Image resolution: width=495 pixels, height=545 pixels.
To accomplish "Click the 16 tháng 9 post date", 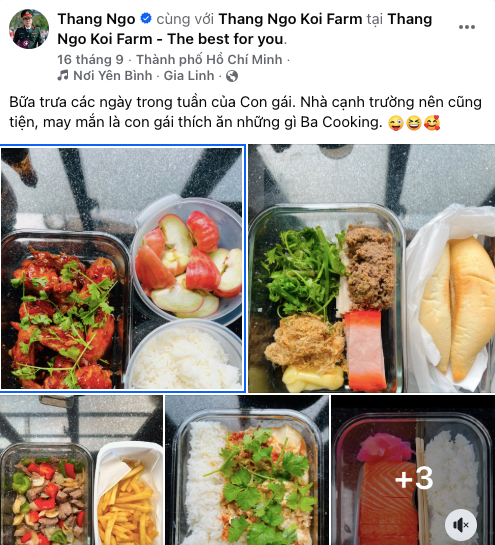I will (90, 59).
